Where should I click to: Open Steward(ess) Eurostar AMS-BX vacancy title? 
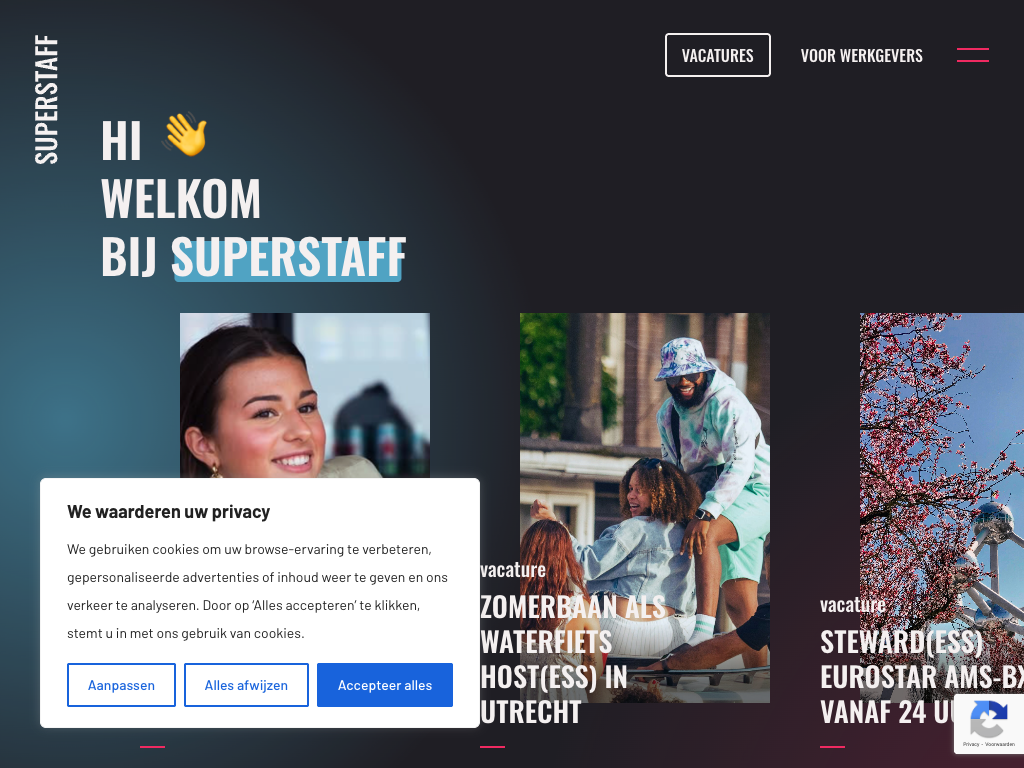(x=921, y=677)
